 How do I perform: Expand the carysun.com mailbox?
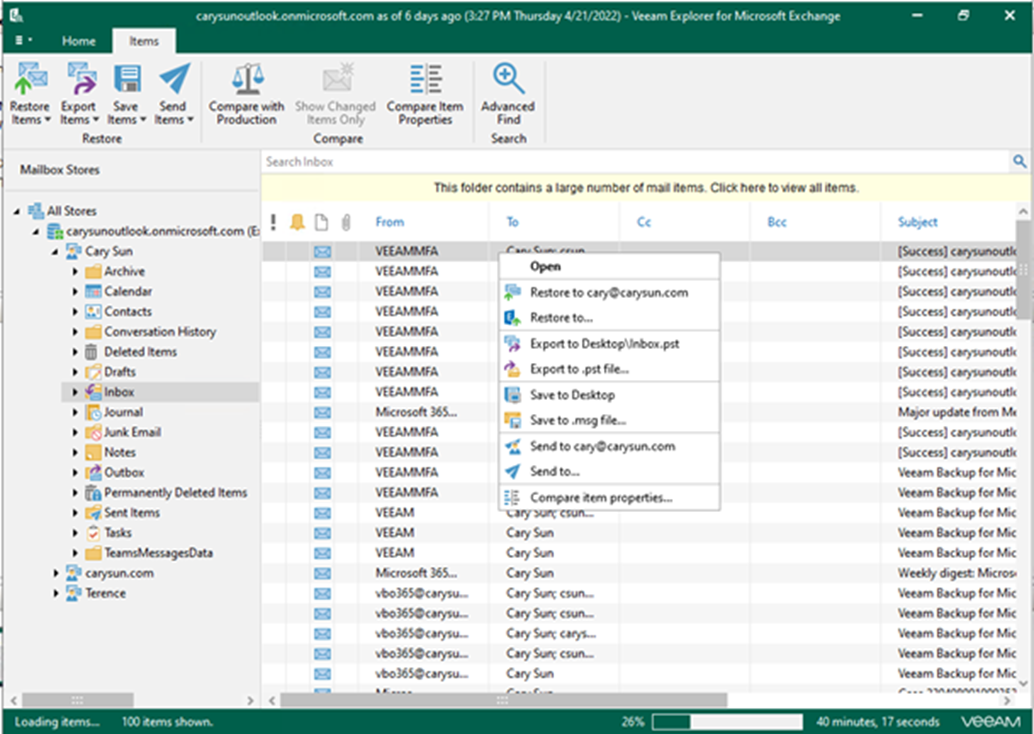(56, 573)
